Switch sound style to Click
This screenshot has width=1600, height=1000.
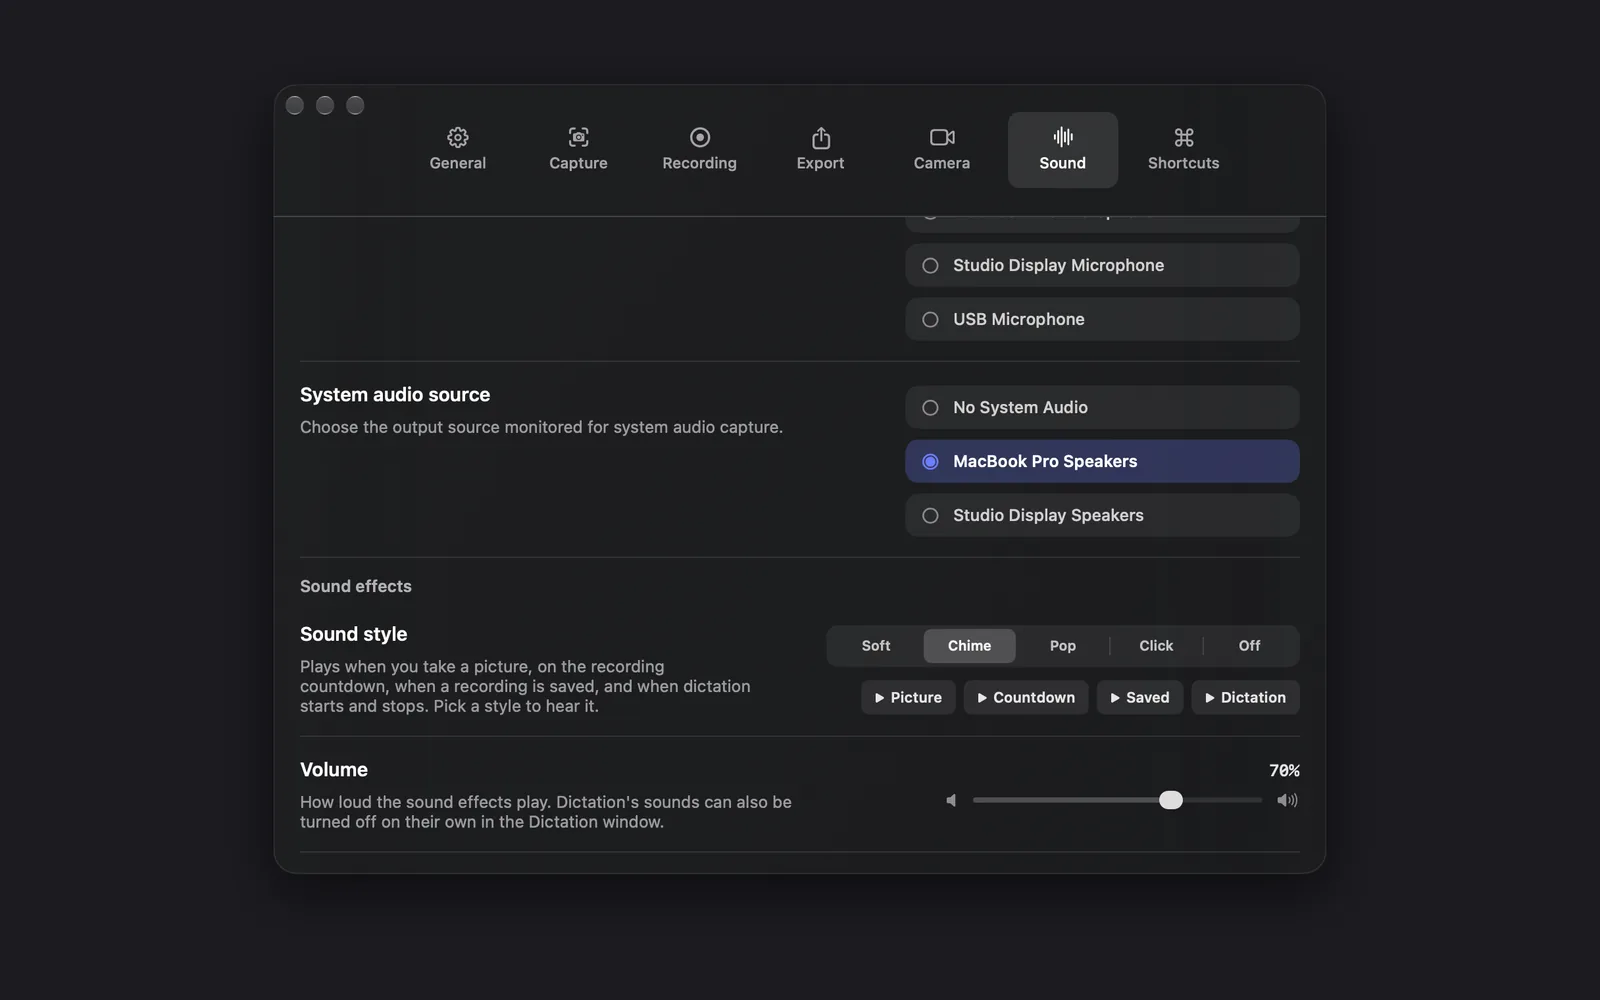pyautogui.click(x=1156, y=646)
